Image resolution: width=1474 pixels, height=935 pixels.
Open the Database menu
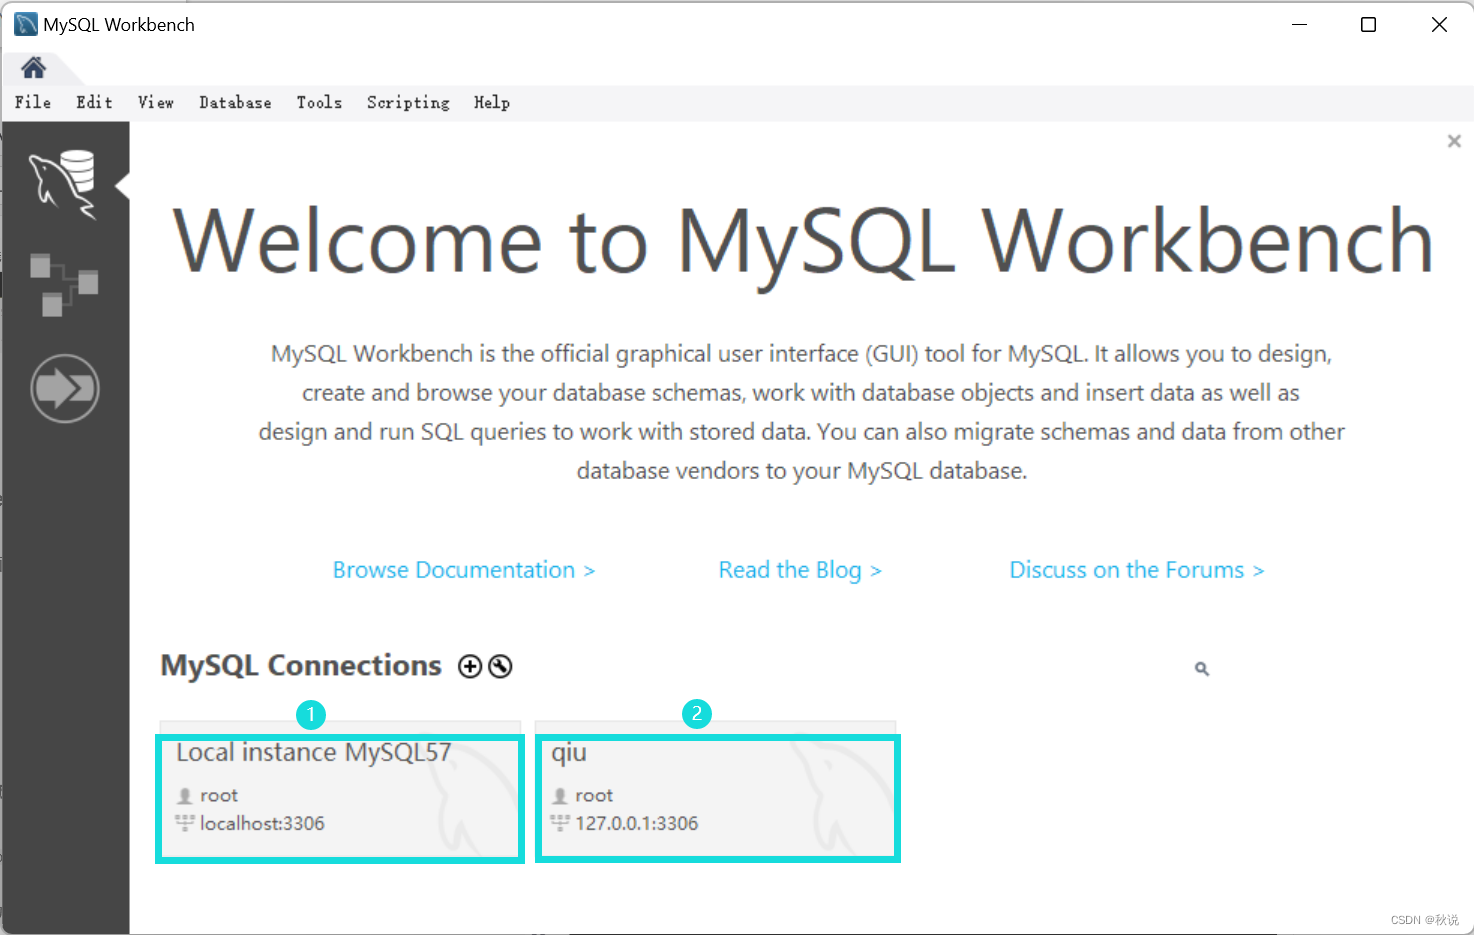235,102
